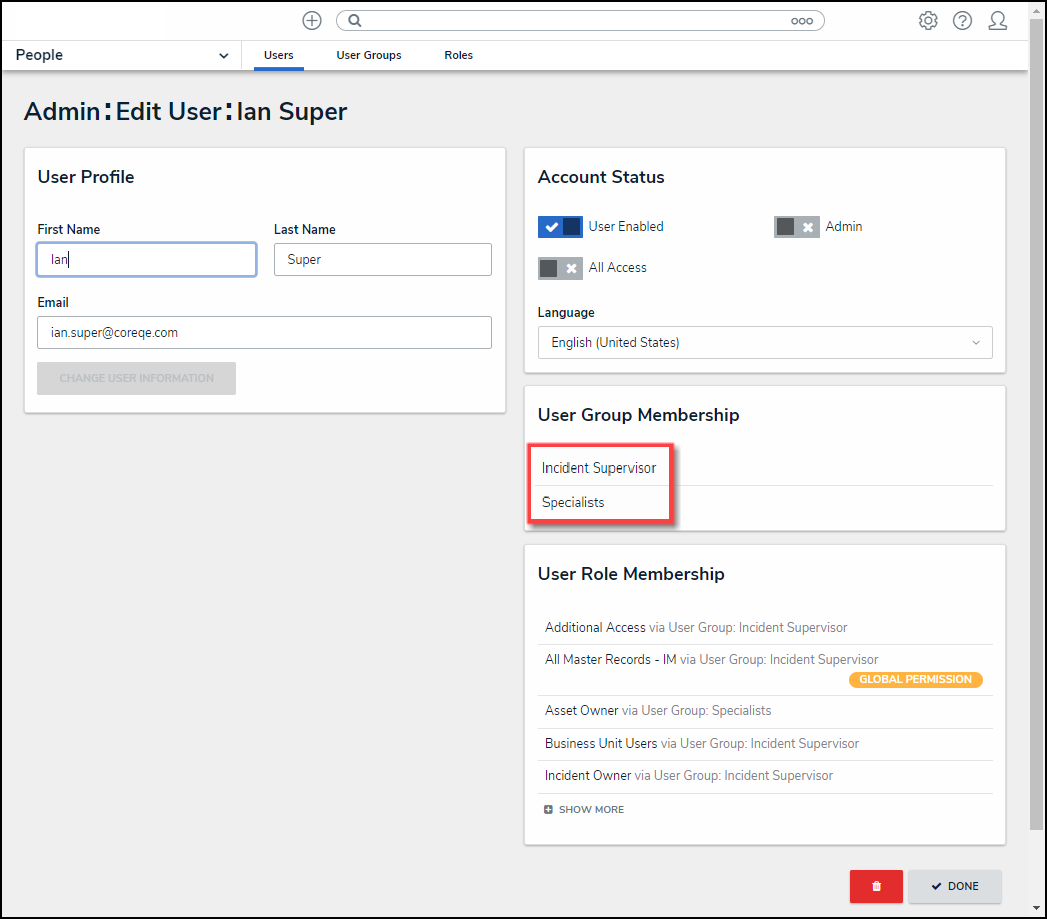This screenshot has width=1047, height=919.
Task: Click the plus icon beside Show More
Action: 548,810
